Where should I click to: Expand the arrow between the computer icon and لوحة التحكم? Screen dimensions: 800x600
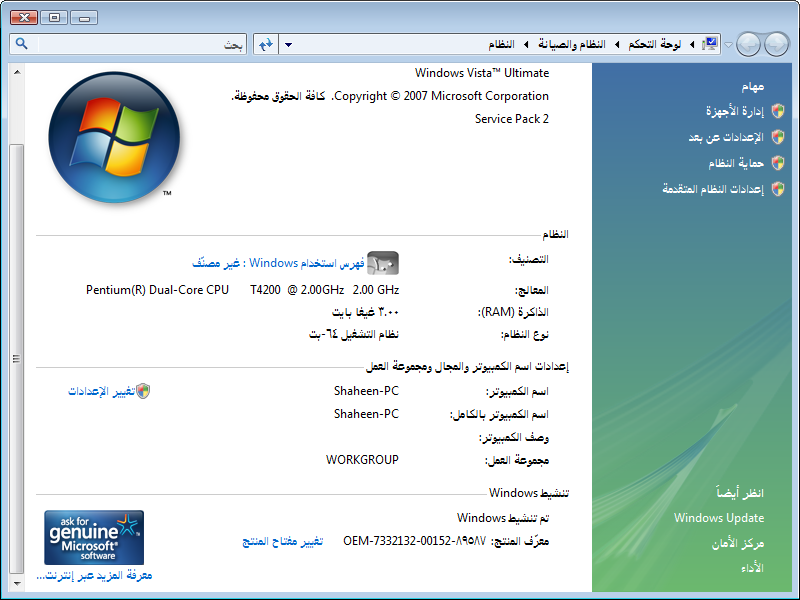692,44
